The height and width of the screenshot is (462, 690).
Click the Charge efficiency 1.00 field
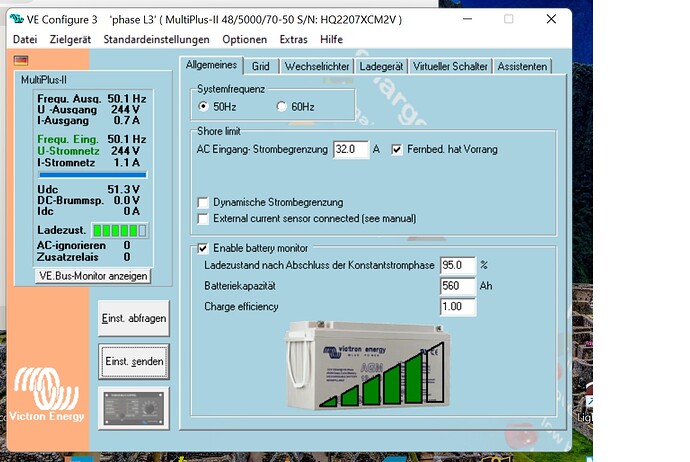point(458,307)
